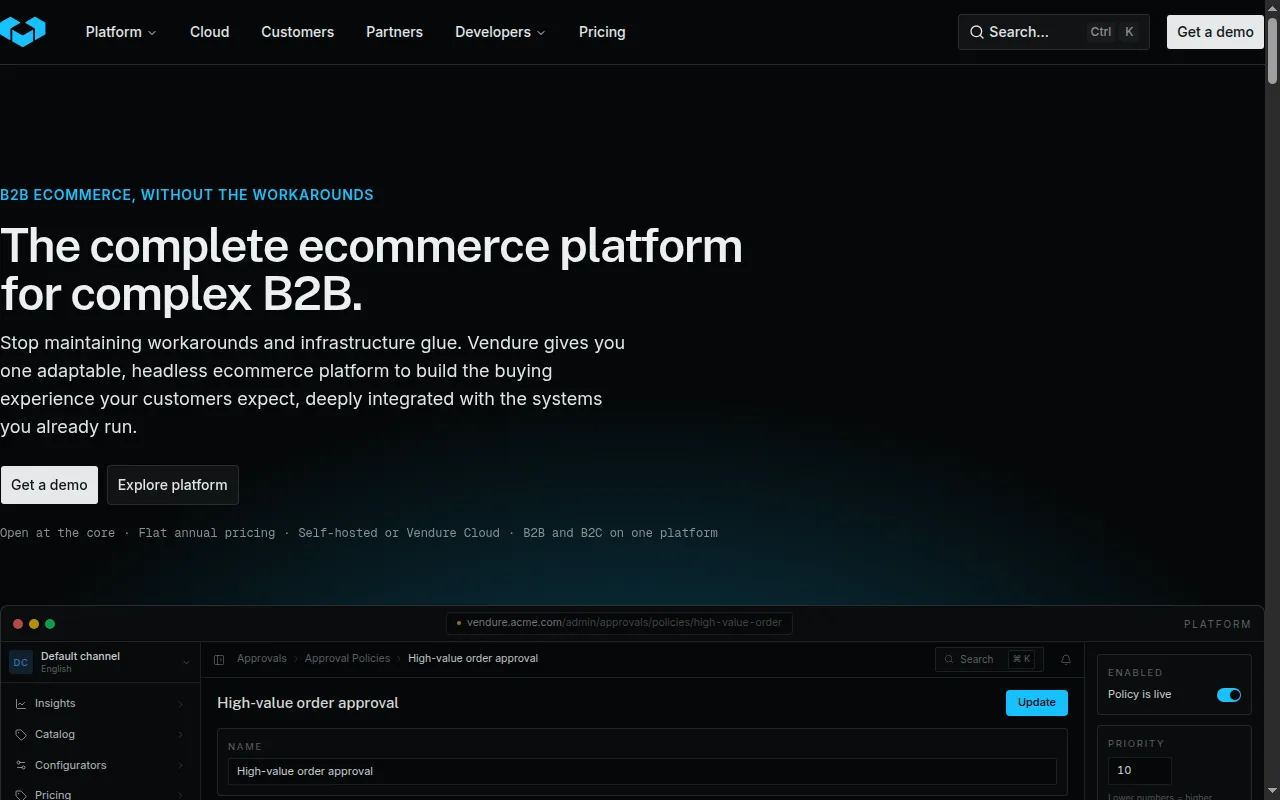Image resolution: width=1280 pixels, height=800 pixels.
Task: Click the Approvals breadcrumb
Action: 262,659
